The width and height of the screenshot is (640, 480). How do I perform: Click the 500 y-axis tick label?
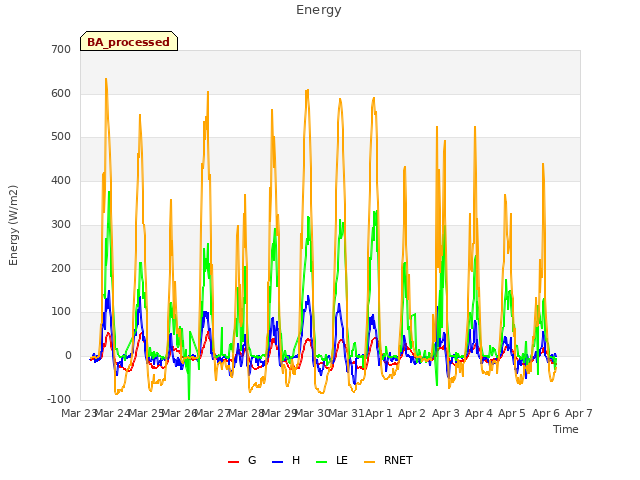[x=61, y=137]
